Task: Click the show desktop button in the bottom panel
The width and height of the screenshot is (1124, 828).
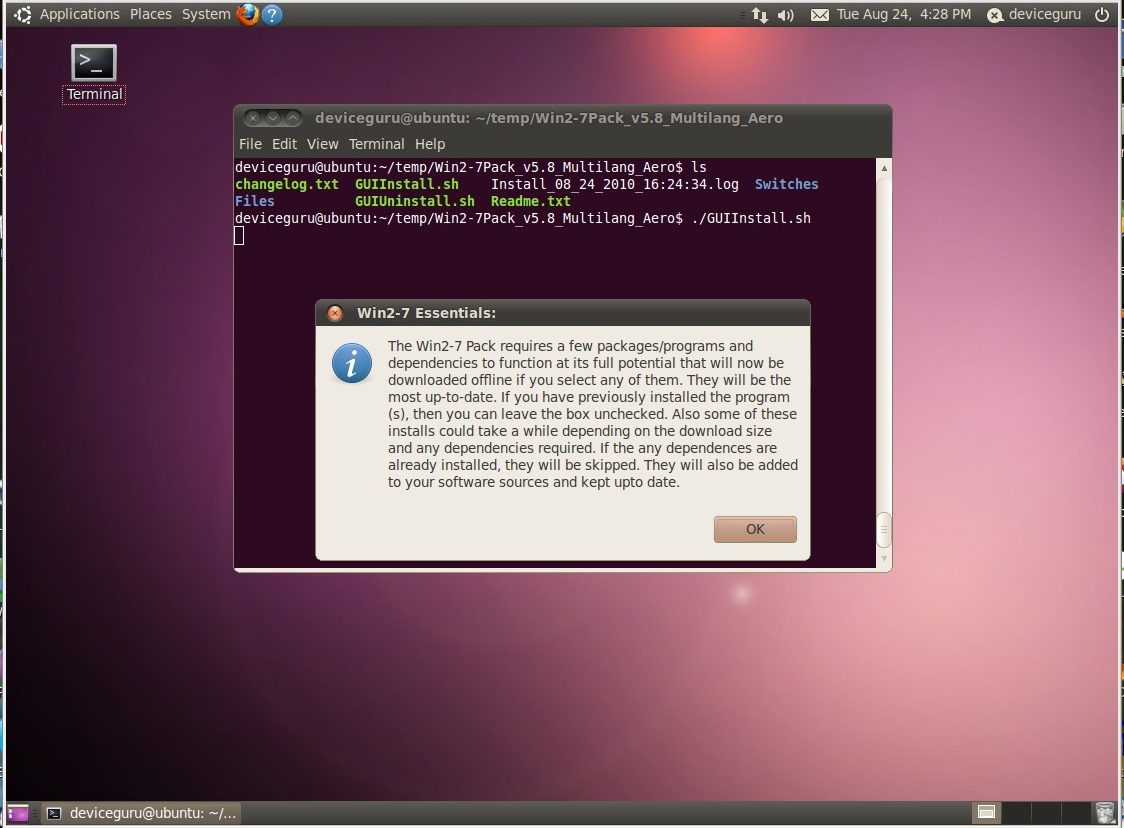Action: point(18,813)
